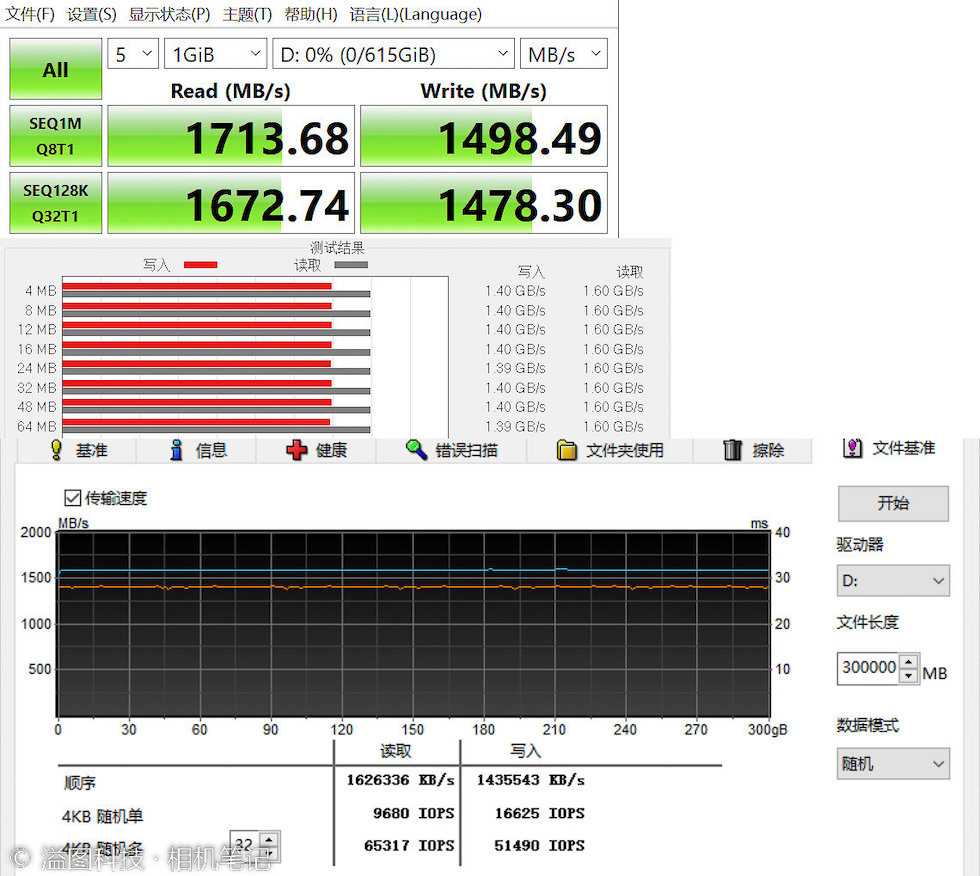Click the 4 MB red write bar
Viewport: 980px width, 876px height.
coord(197,287)
